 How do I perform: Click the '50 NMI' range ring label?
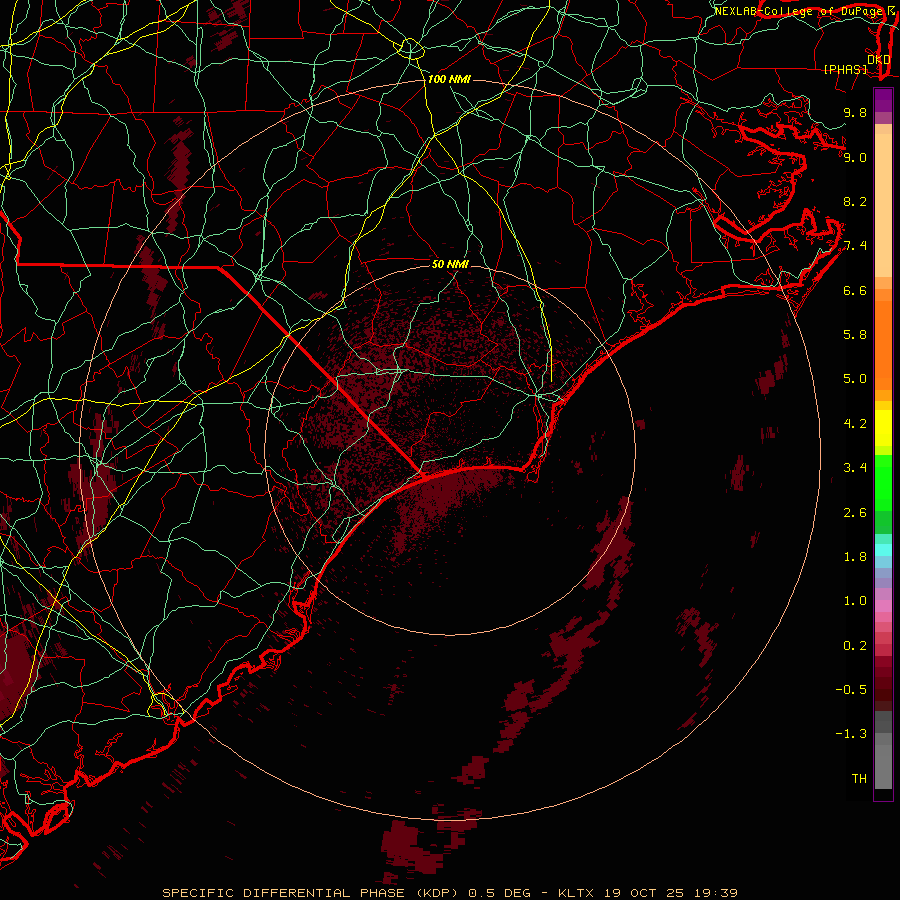point(450,264)
